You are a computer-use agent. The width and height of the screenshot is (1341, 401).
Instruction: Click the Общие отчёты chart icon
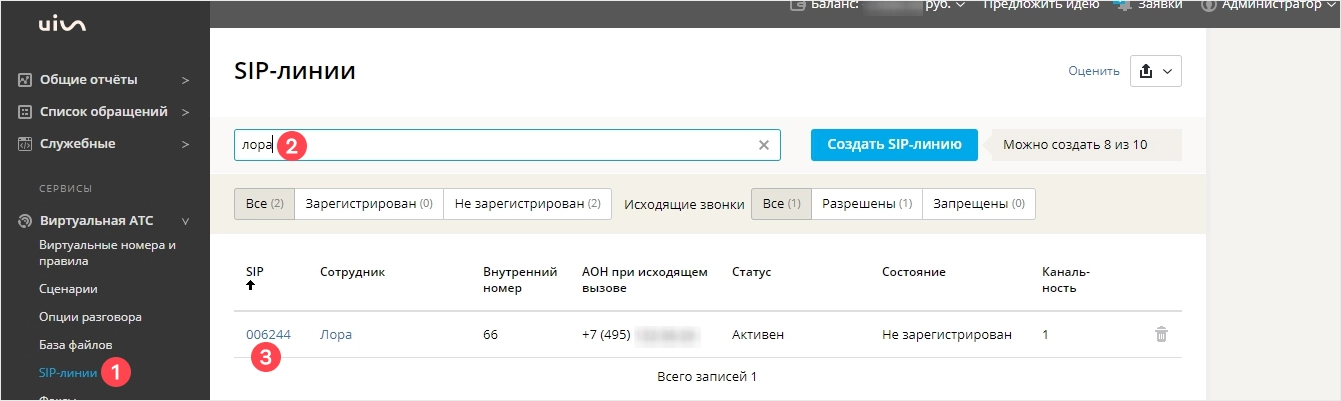coord(26,80)
